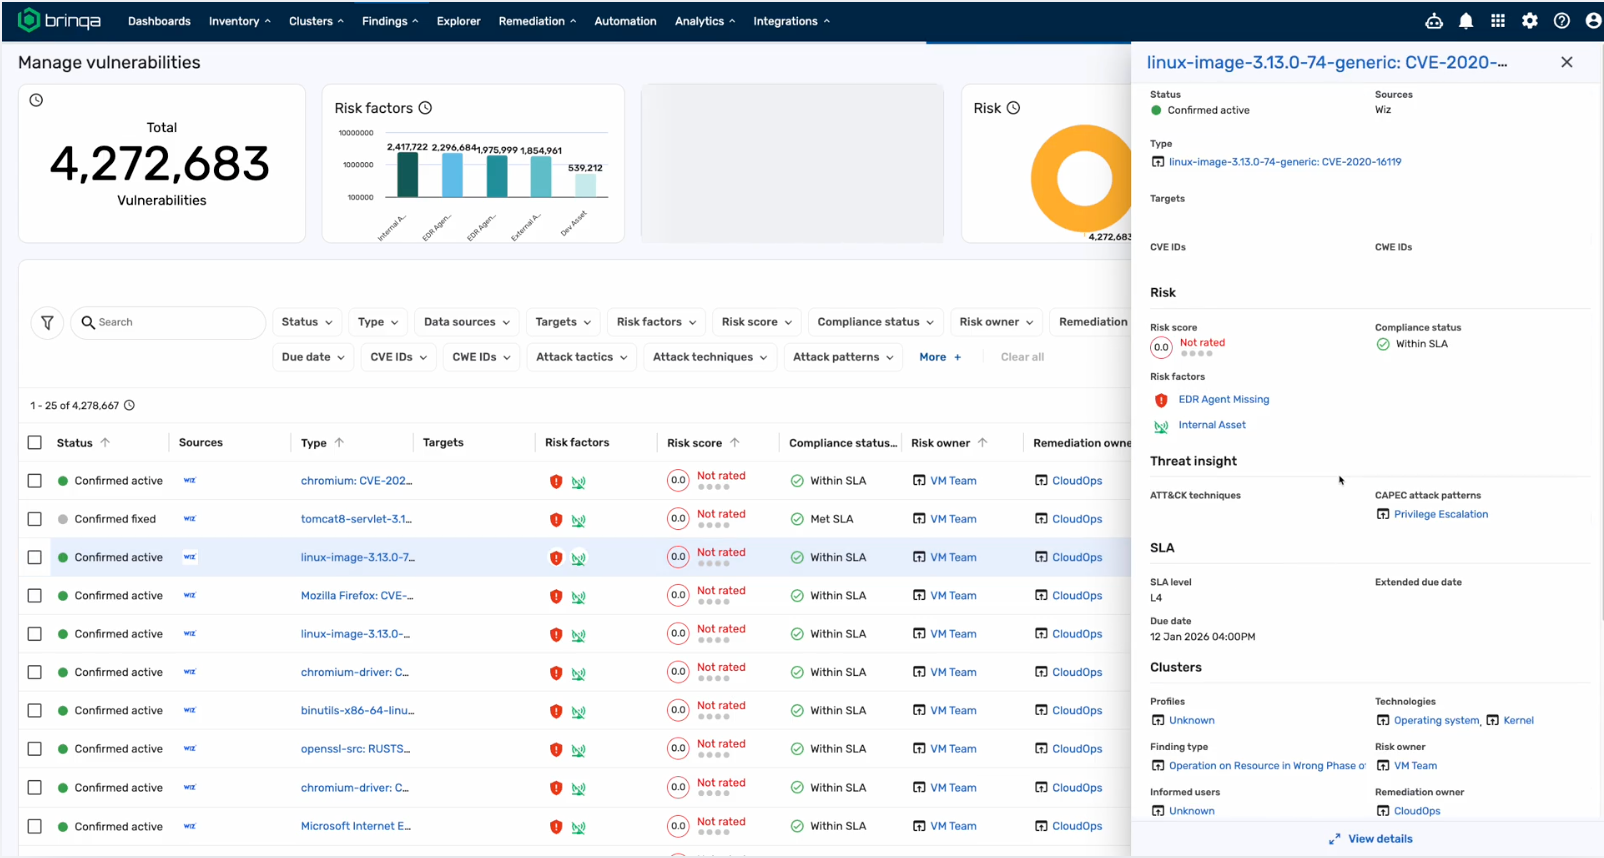Expand the Attack tactics filter dropdown
Viewport: 1604px width, 858px height.
click(x=581, y=357)
